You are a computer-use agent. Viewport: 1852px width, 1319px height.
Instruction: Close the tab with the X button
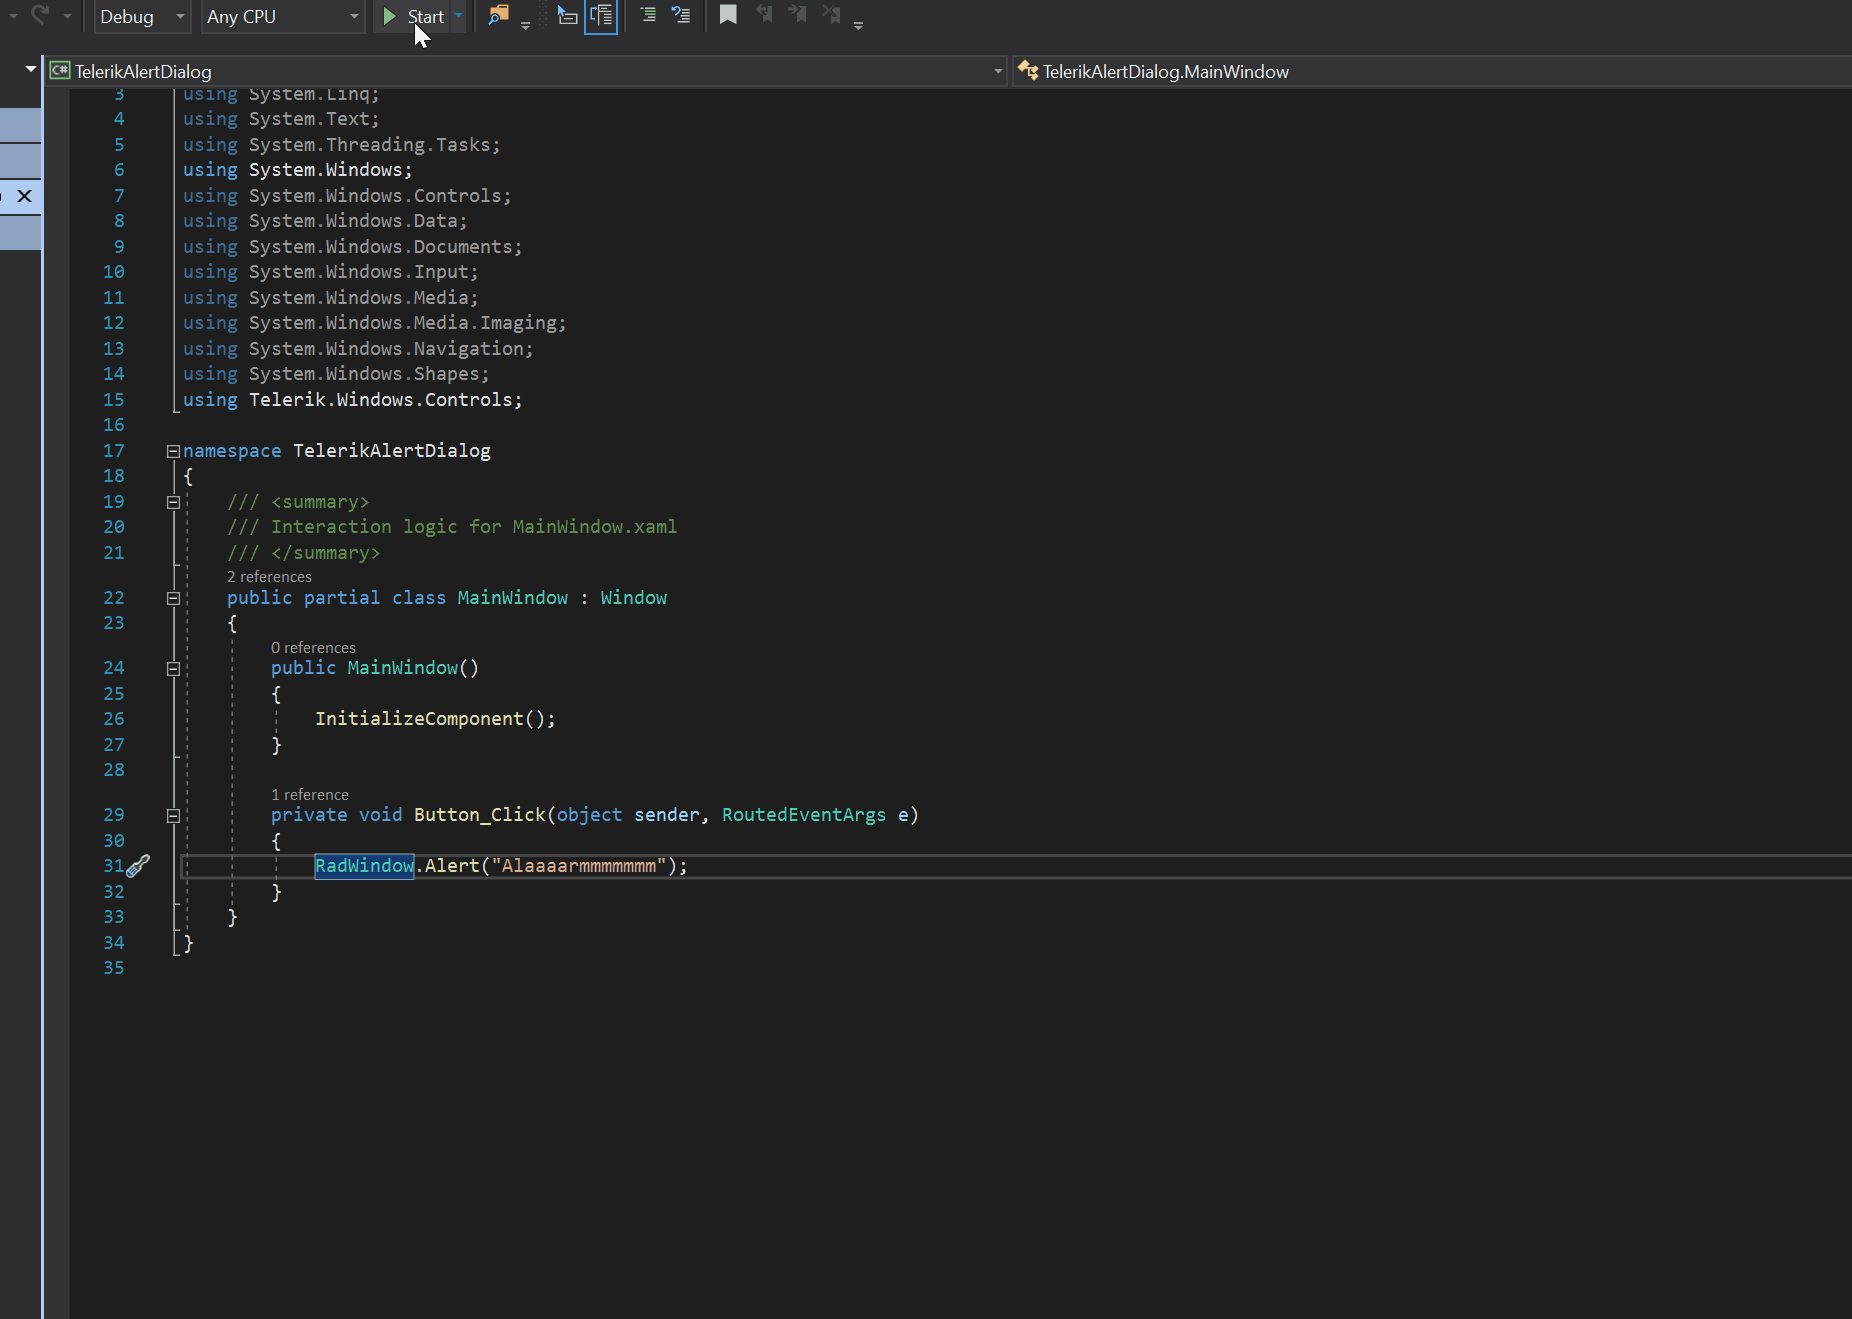(x=25, y=196)
